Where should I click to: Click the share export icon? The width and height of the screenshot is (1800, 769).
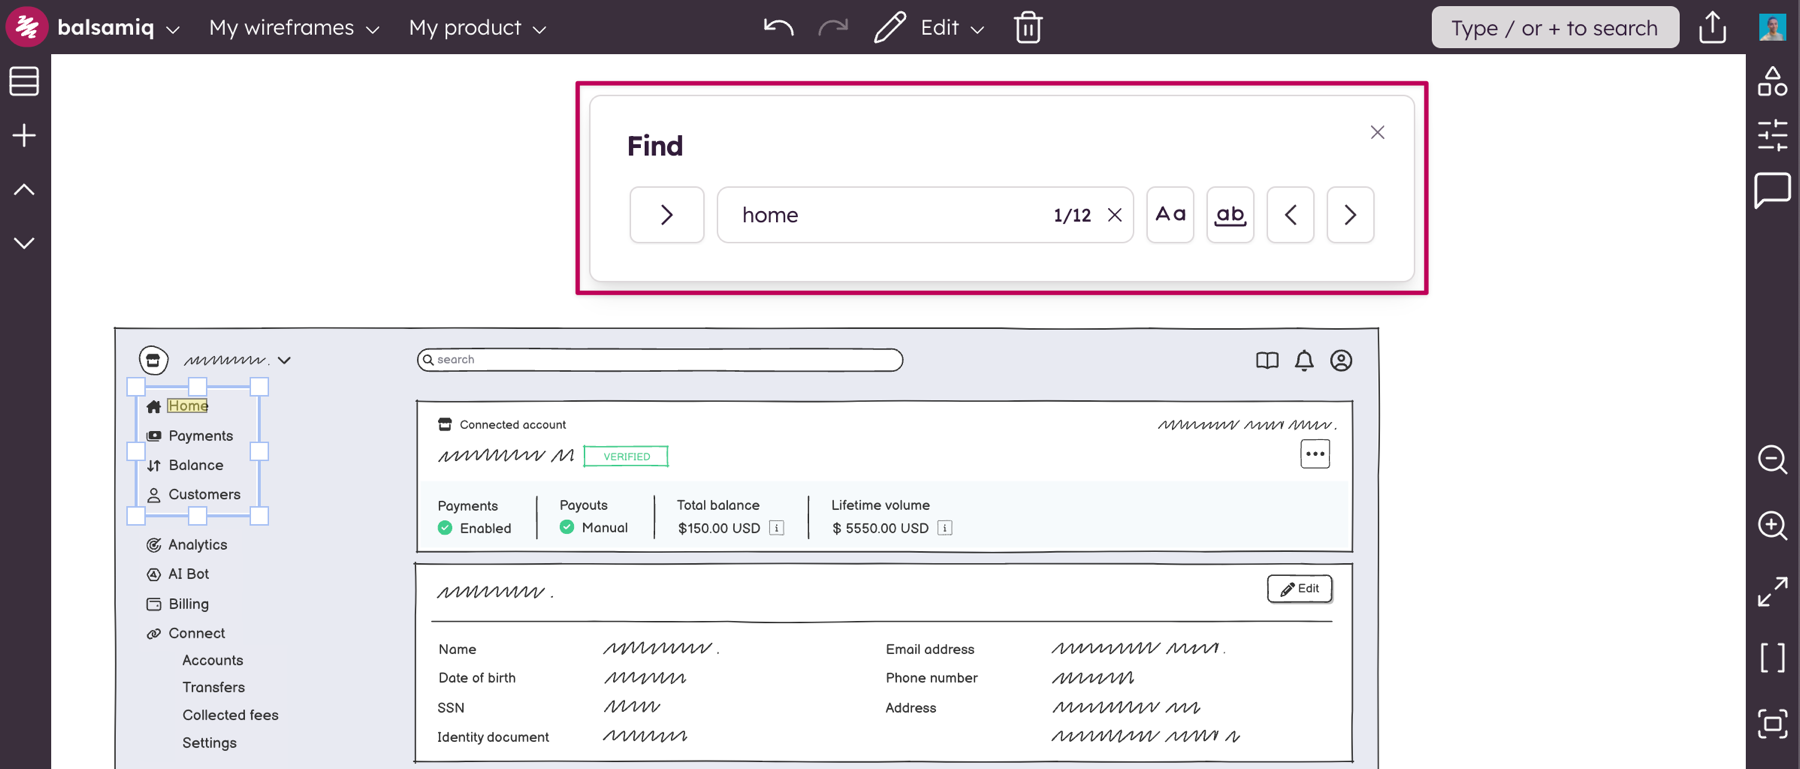(1712, 27)
